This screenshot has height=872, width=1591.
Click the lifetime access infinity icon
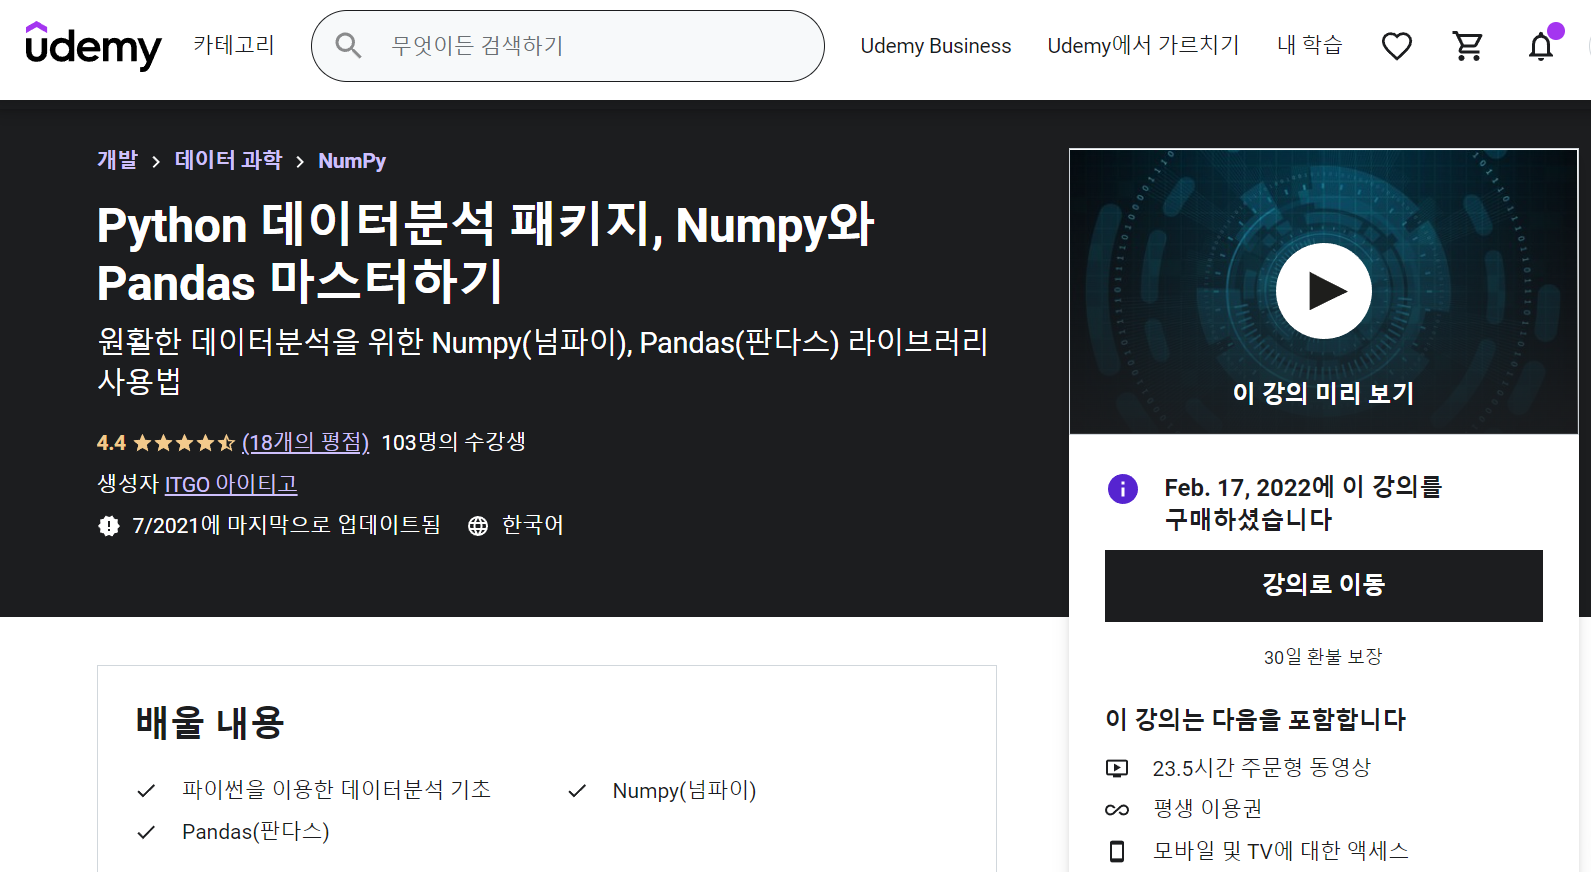(1117, 810)
